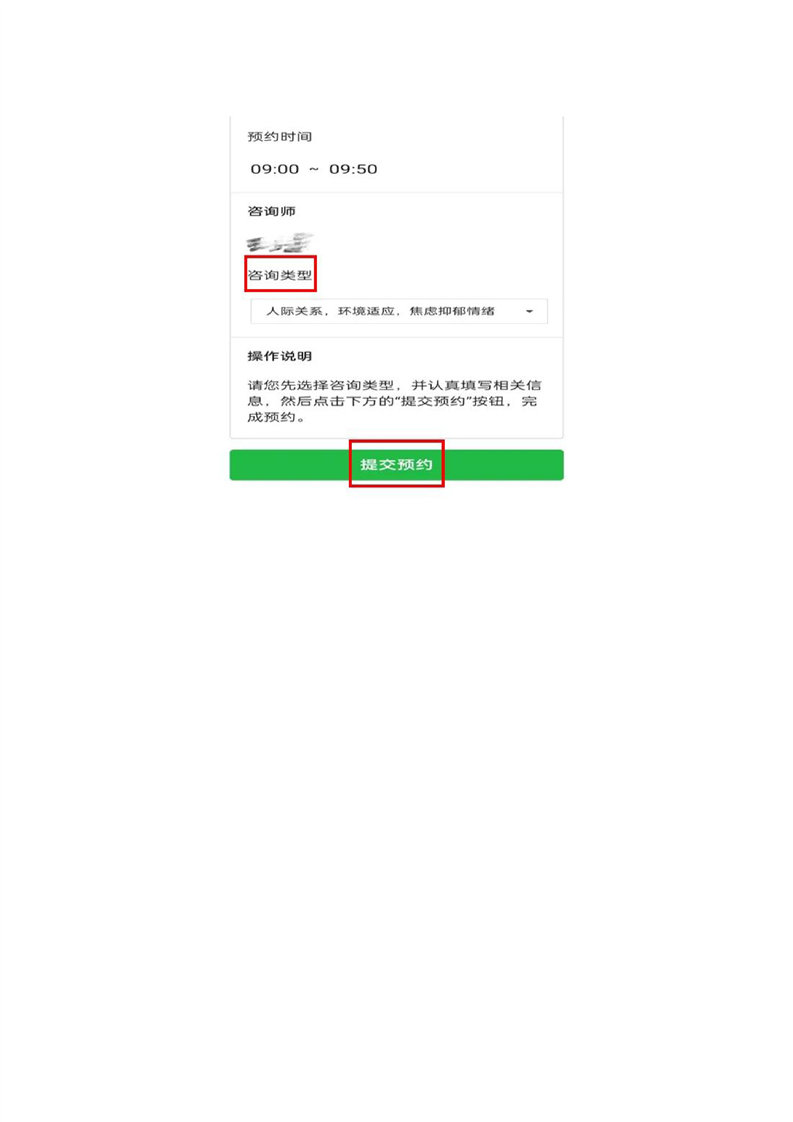Click 环境适应 text in the type selector

(x=366, y=311)
